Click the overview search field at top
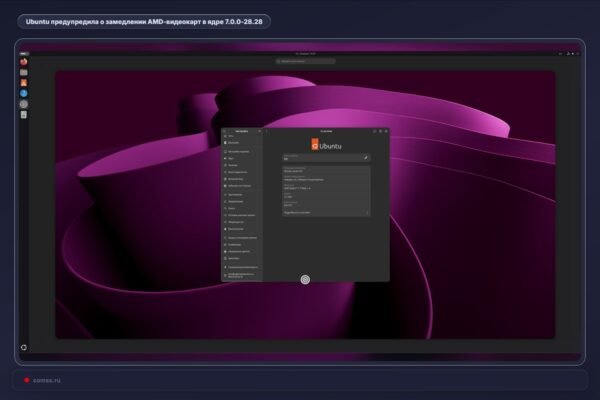This screenshot has width=600, height=400. coord(305,61)
